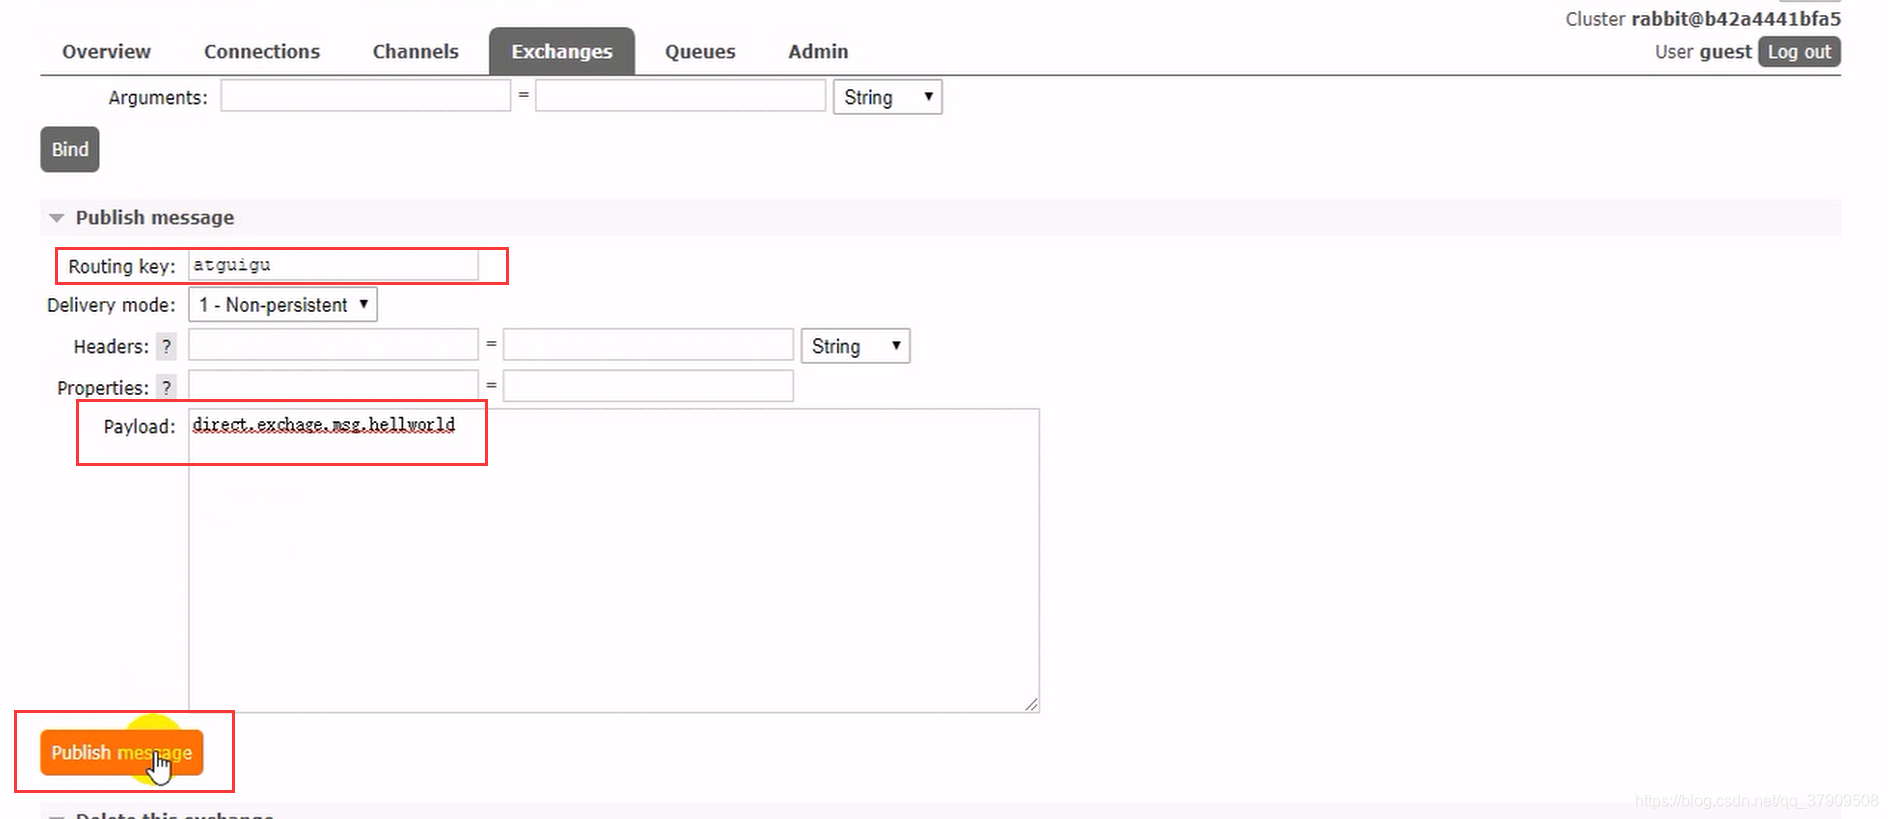
Task: Click the Arguments key input field
Action: tap(365, 96)
